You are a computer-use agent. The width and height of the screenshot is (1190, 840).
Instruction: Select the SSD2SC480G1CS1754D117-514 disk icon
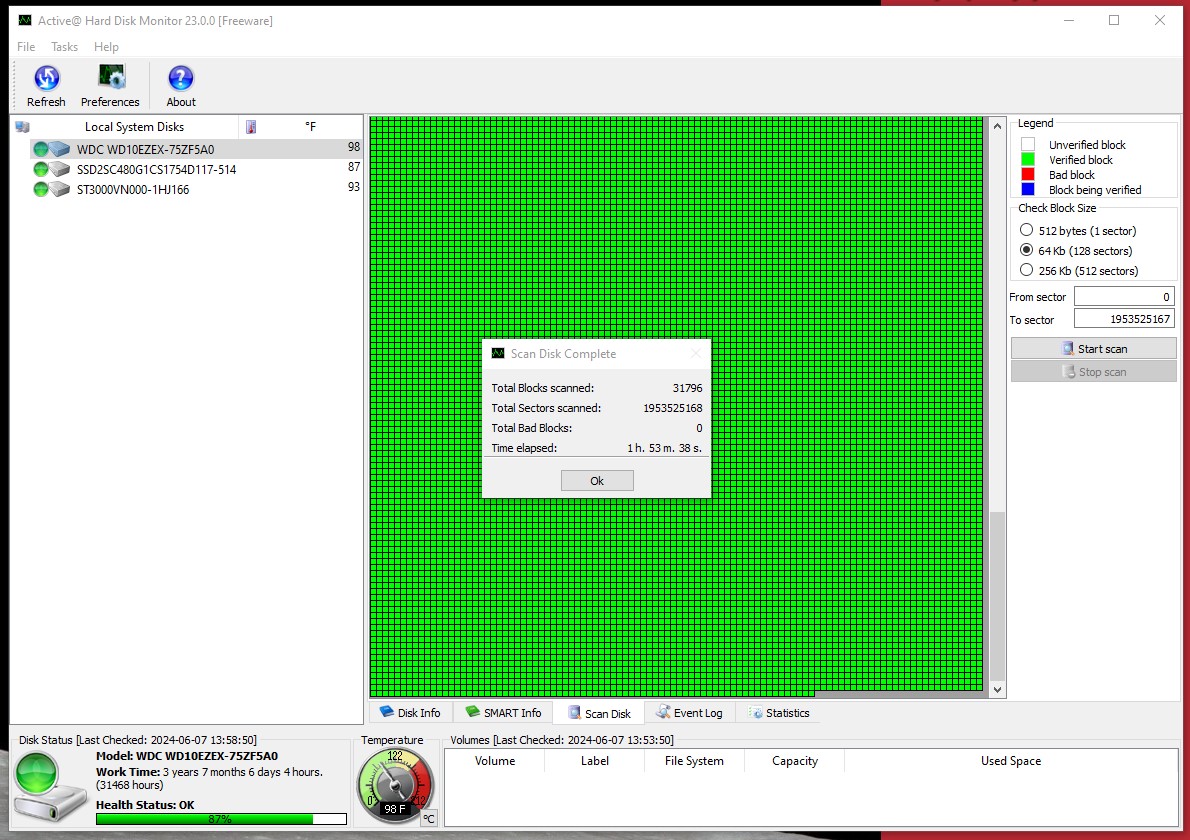click(x=50, y=169)
